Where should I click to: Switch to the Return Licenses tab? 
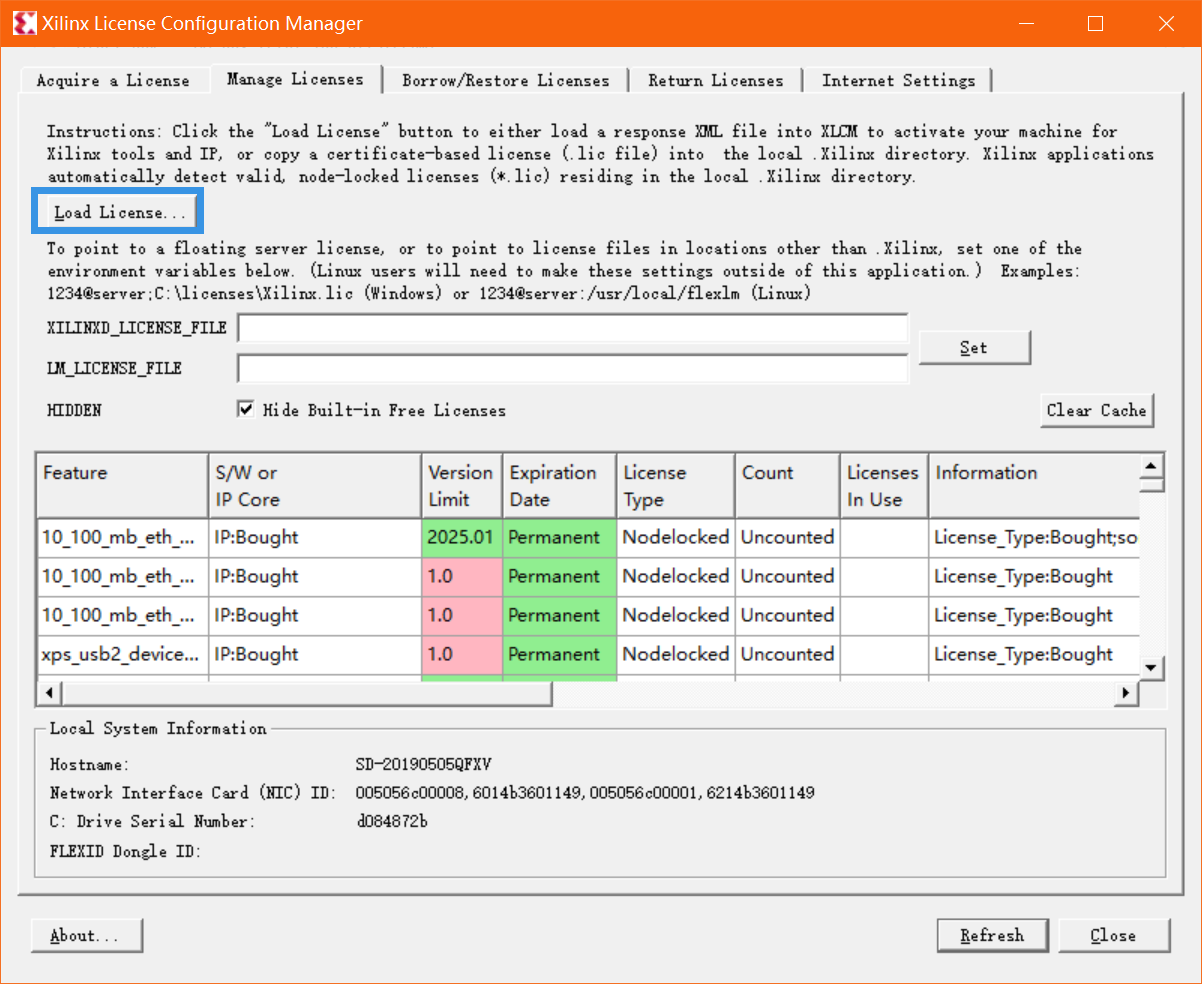pyautogui.click(x=716, y=80)
